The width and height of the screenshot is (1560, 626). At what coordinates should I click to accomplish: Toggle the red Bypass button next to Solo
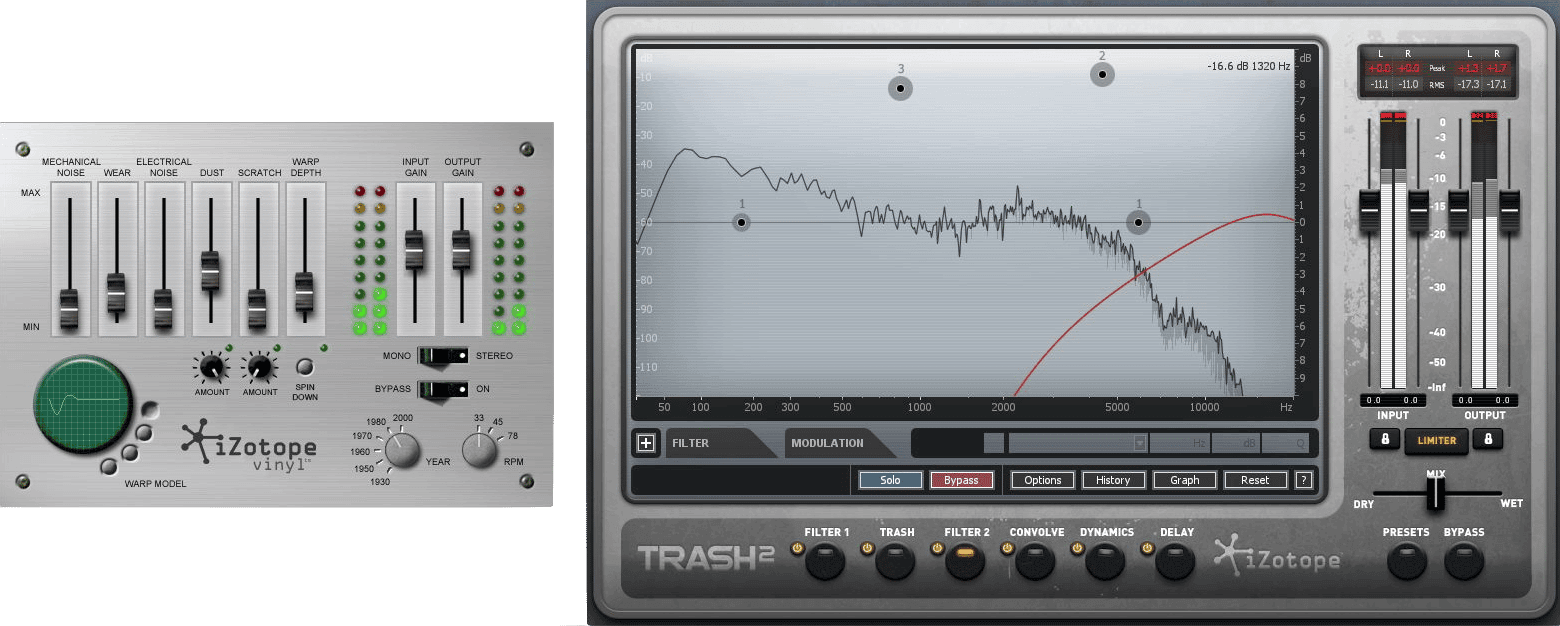pos(961,480)
